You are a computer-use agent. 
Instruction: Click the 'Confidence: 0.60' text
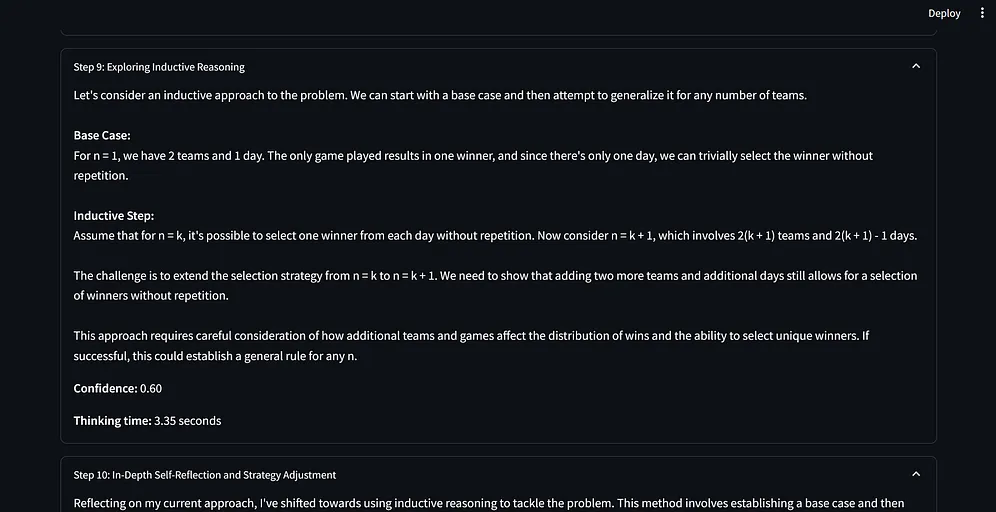117,388
